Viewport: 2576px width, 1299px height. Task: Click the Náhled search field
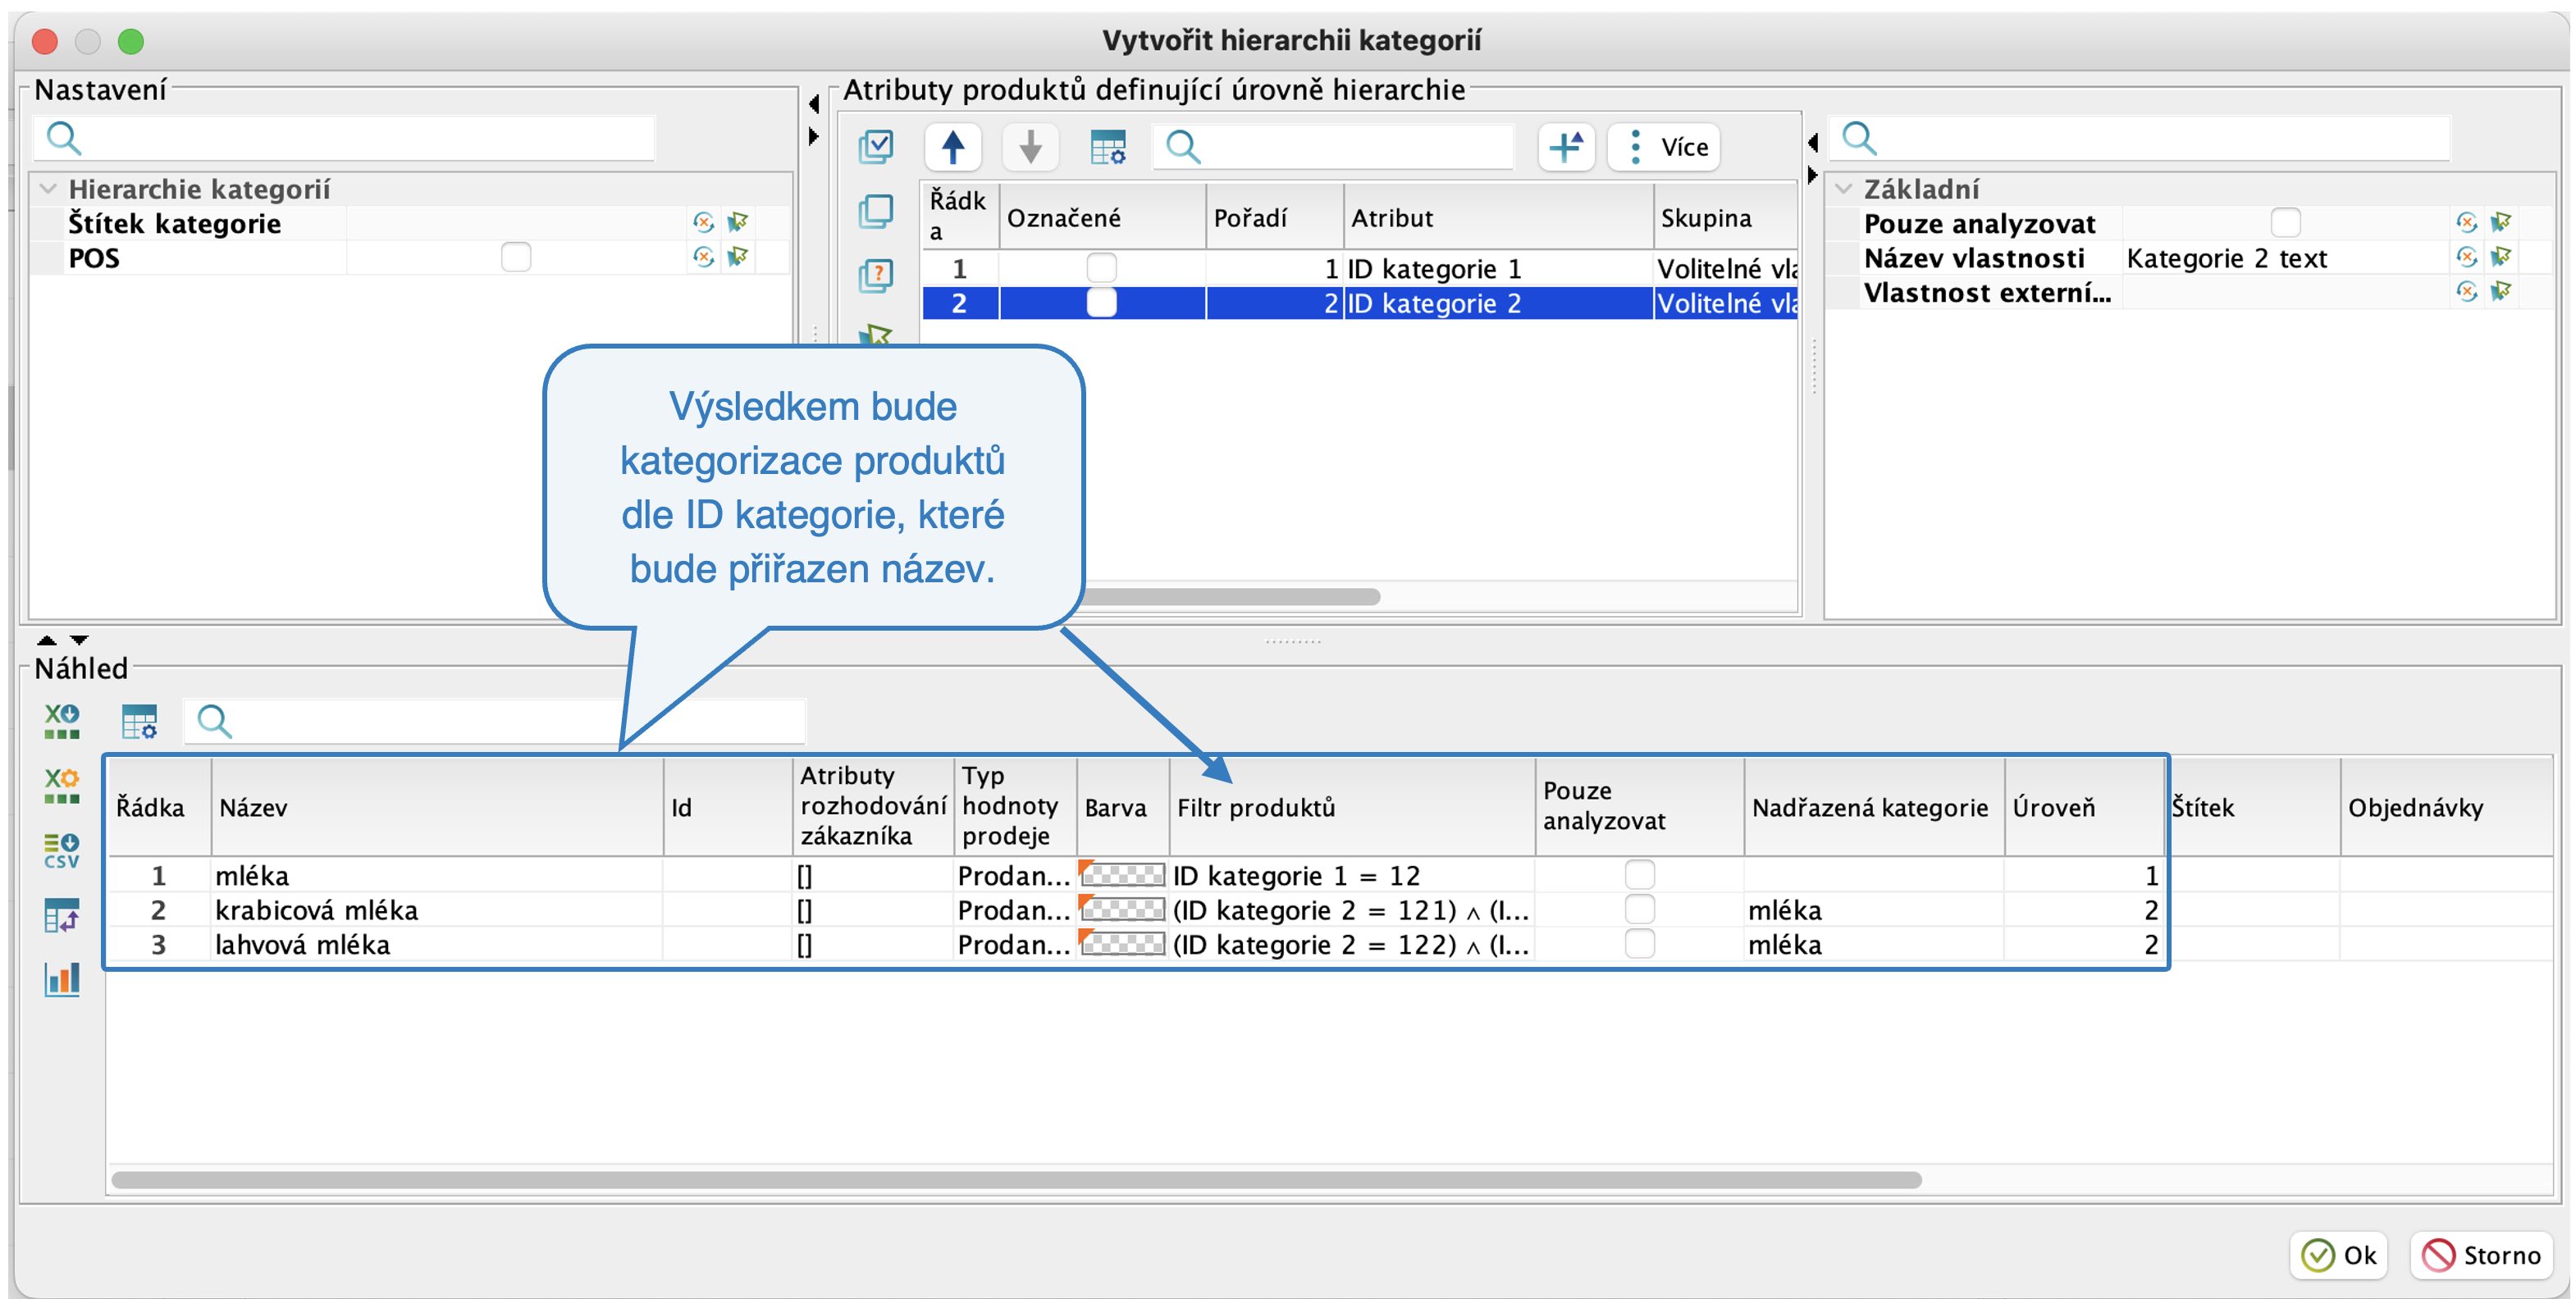[494, 720]
